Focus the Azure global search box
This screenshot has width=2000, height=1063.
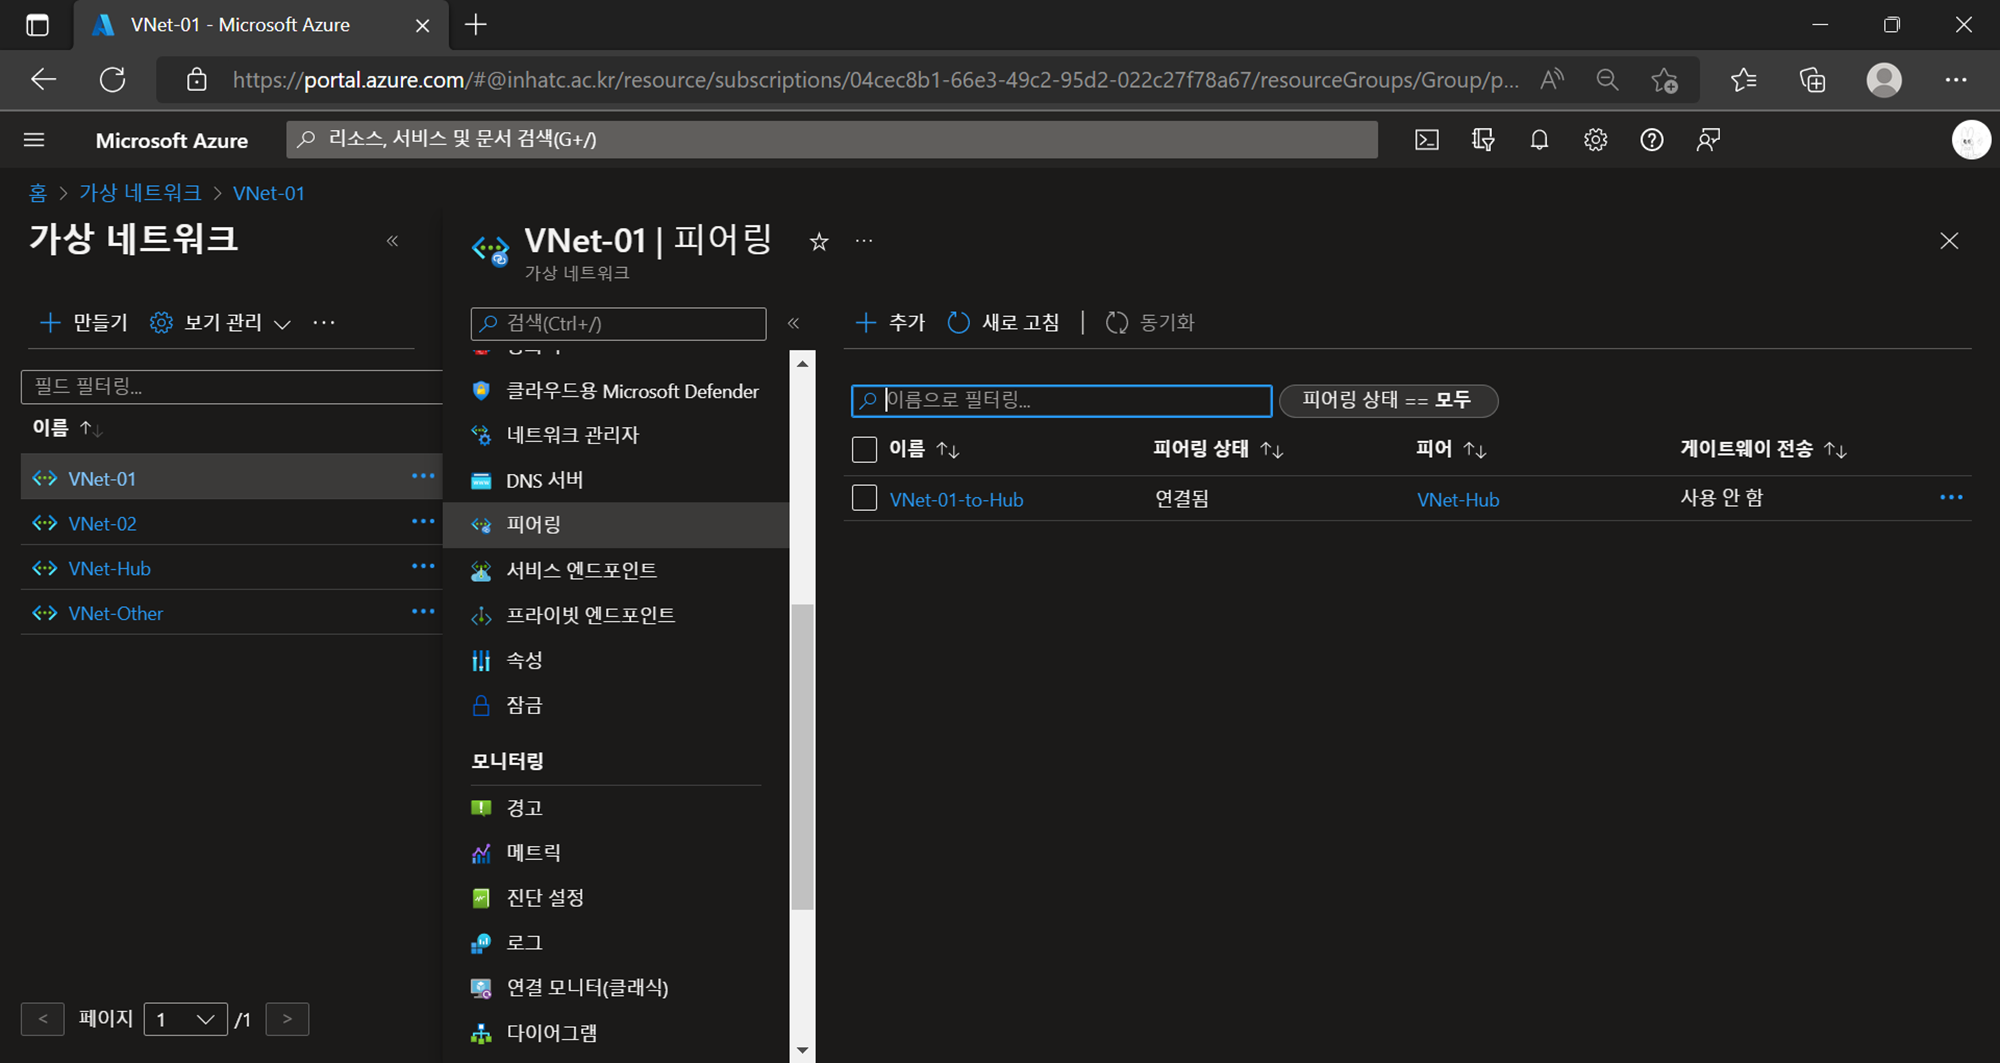[x=832, y=139]
